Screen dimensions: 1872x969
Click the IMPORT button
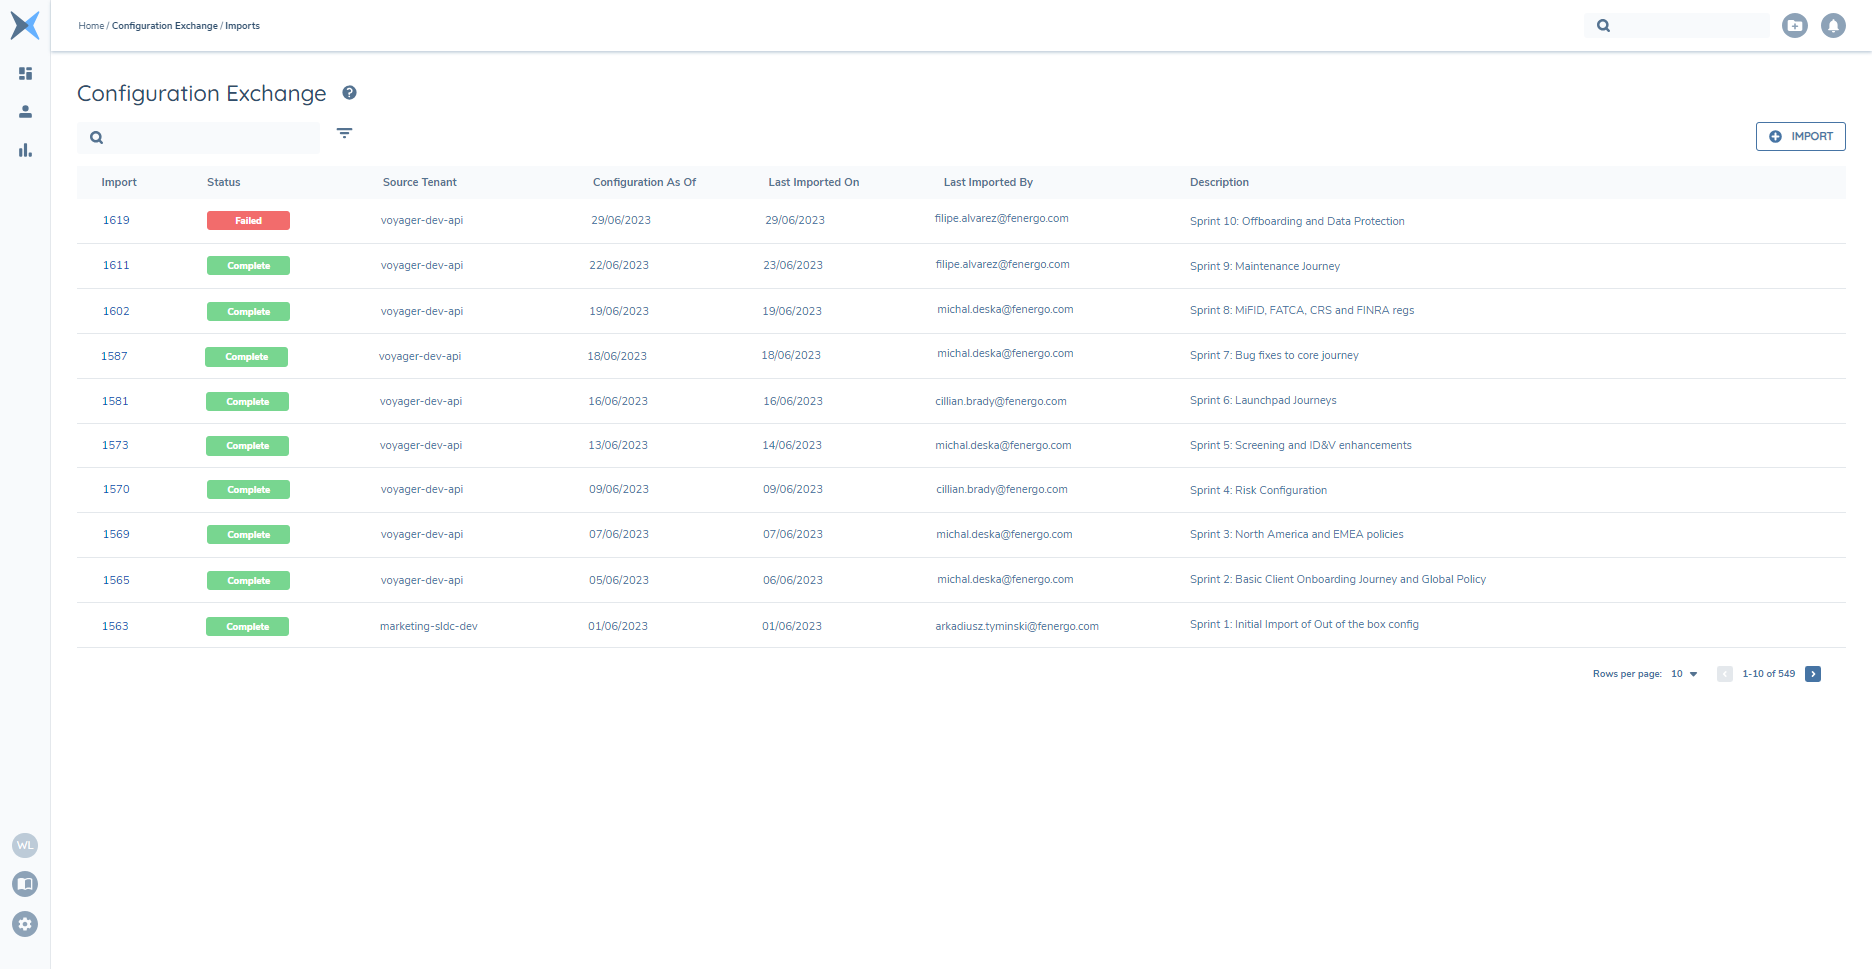point(1800,136)
